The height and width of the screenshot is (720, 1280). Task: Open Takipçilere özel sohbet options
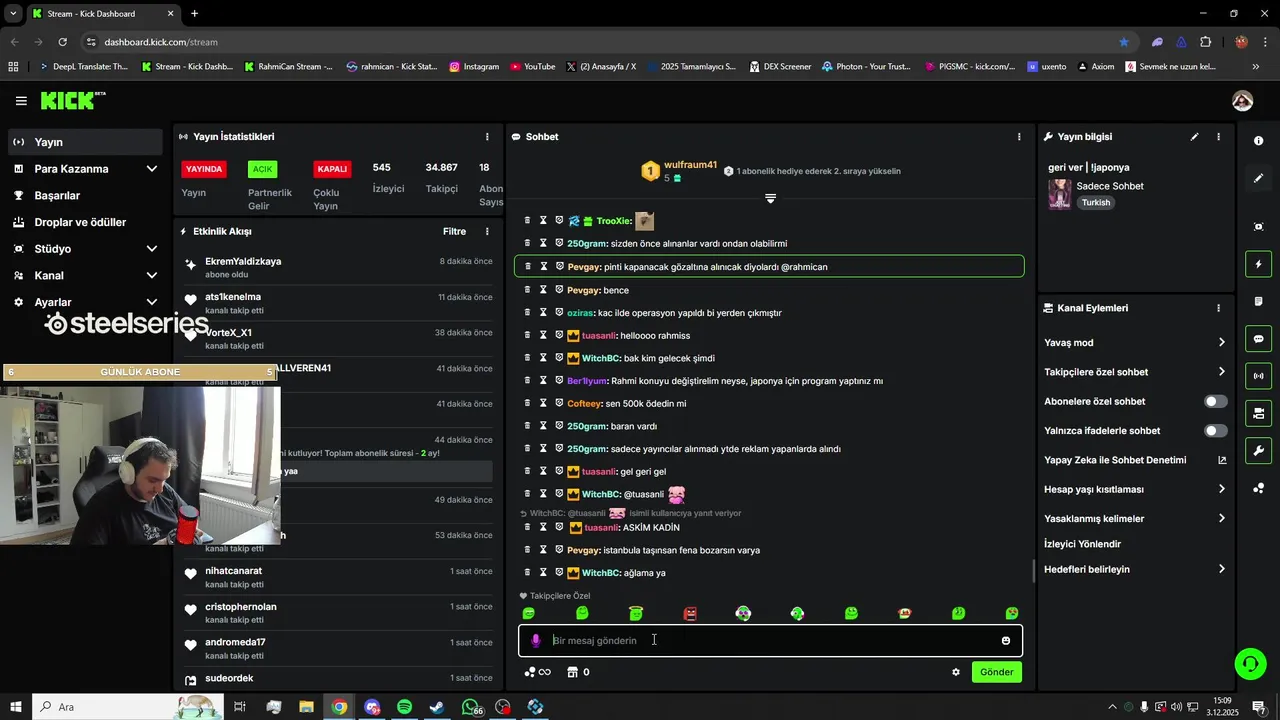point(1134,372)
